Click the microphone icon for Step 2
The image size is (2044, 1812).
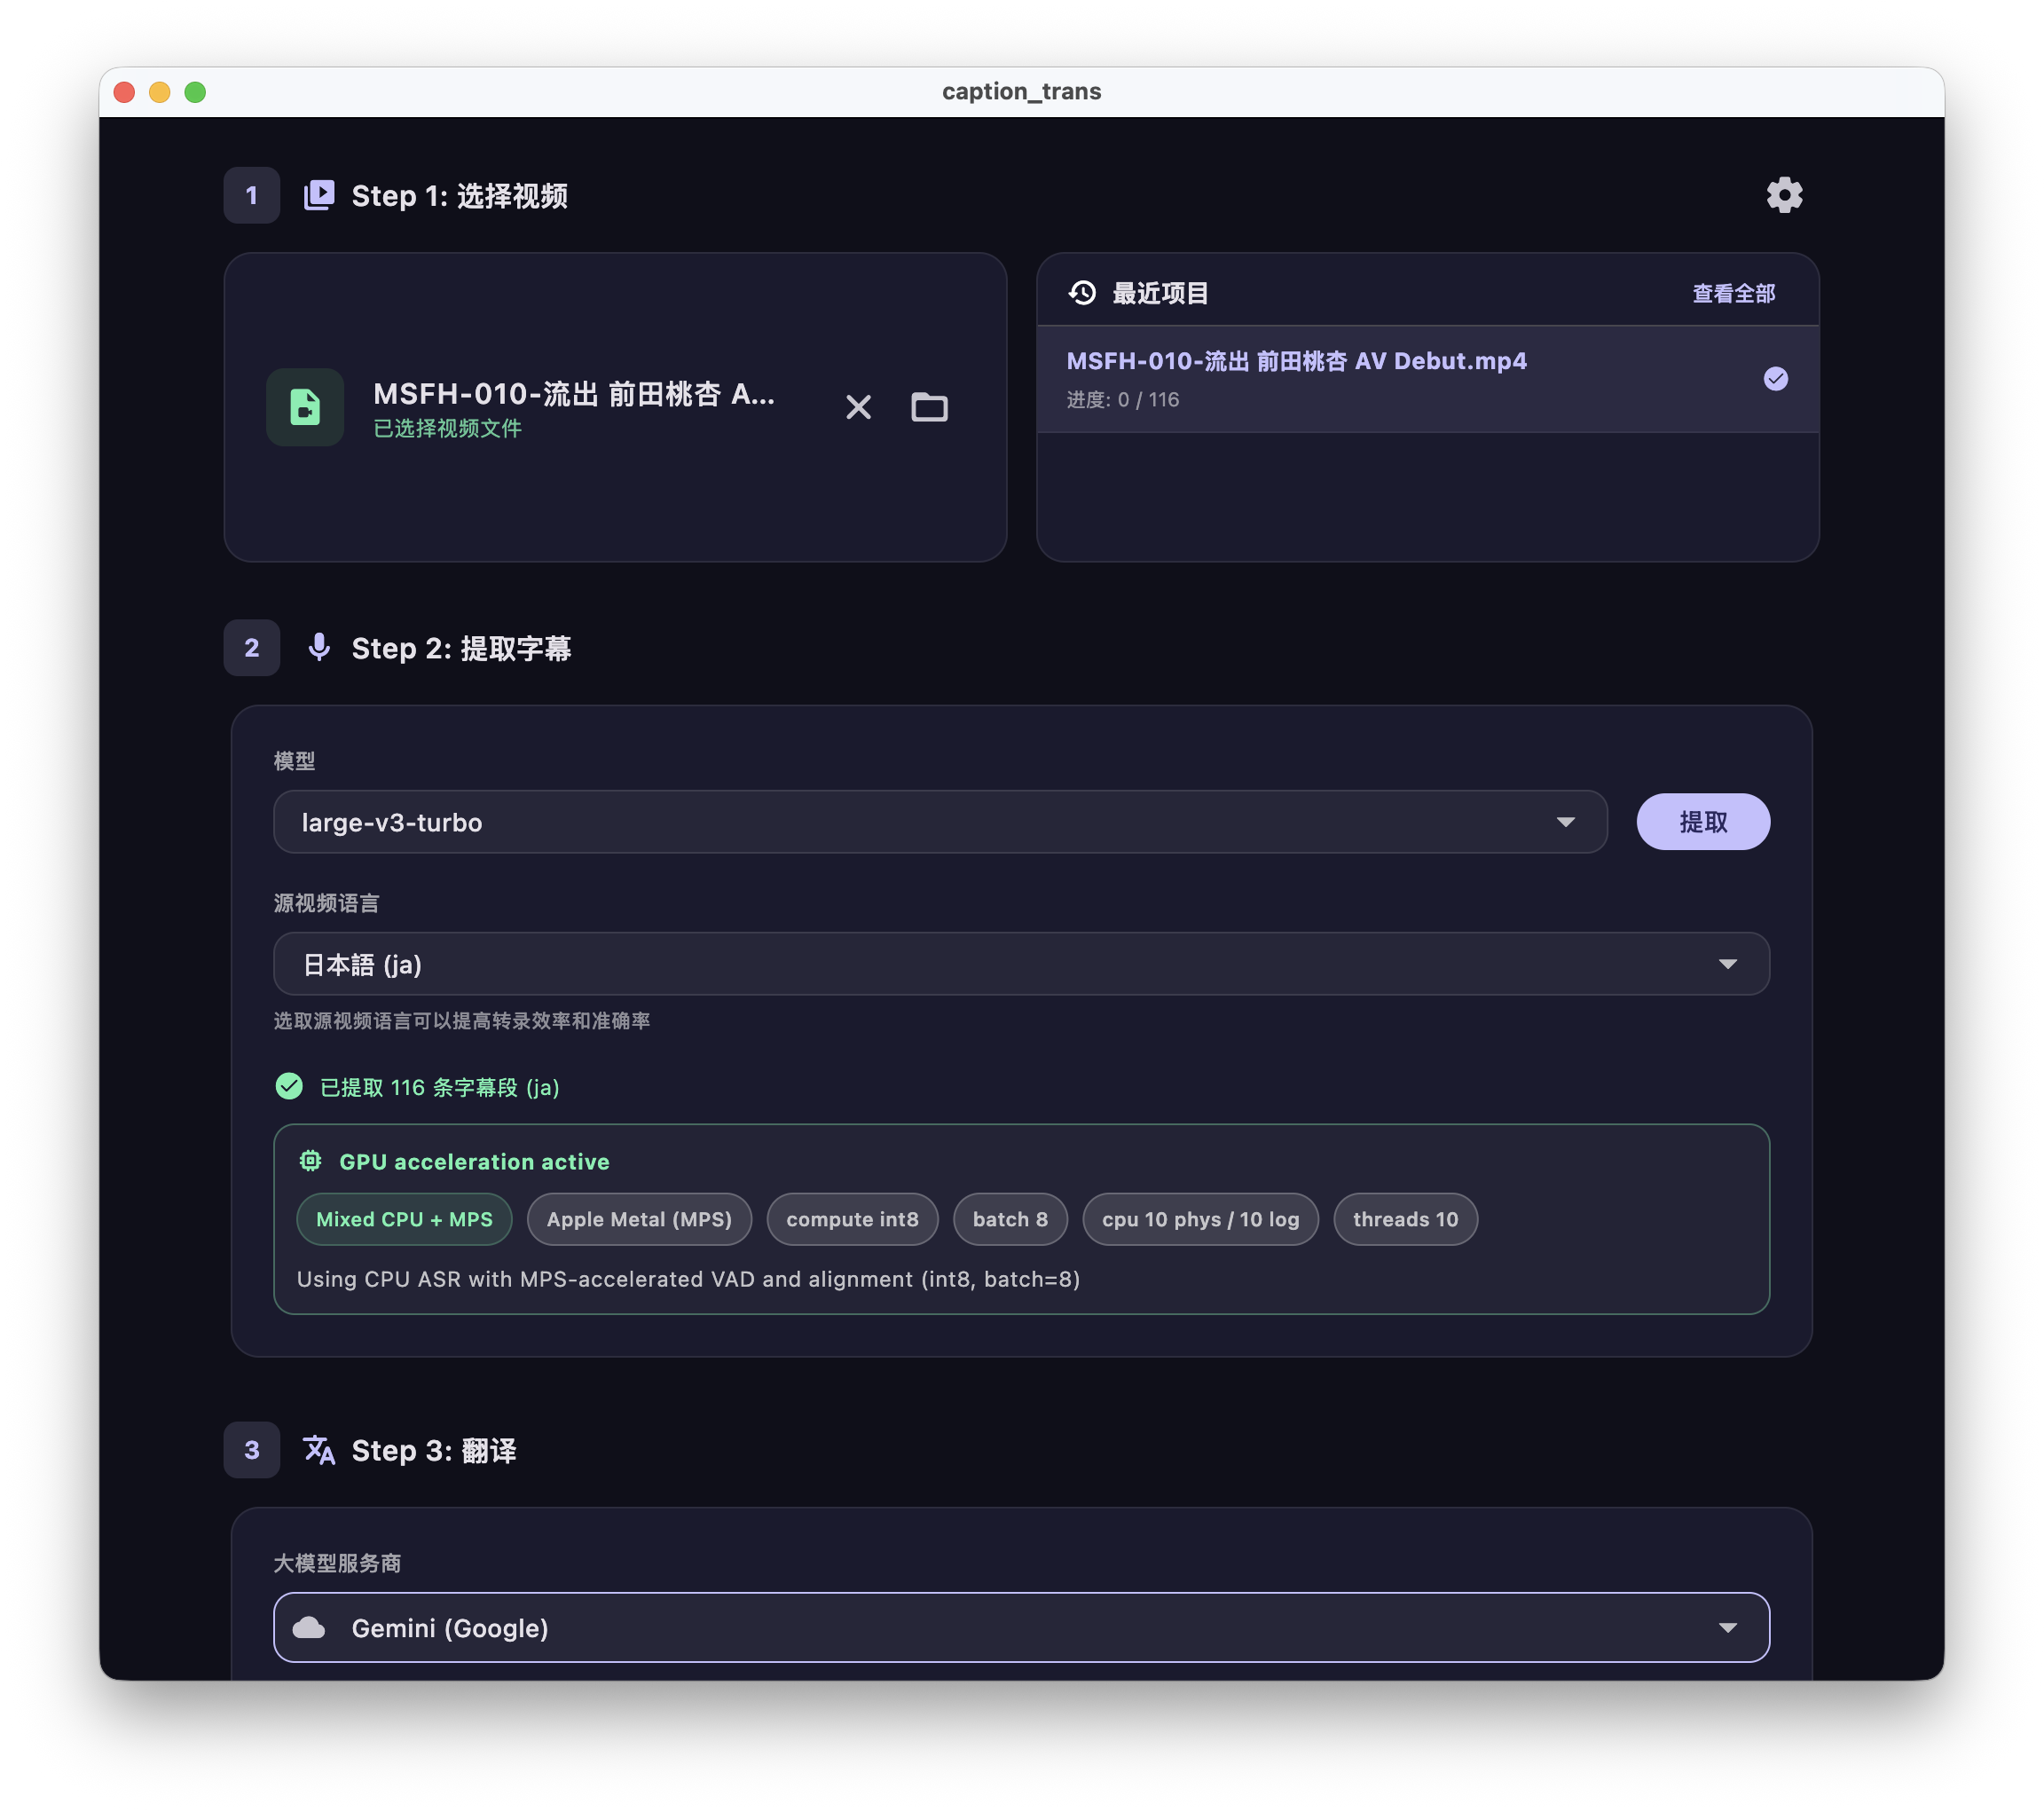point(319,647)
